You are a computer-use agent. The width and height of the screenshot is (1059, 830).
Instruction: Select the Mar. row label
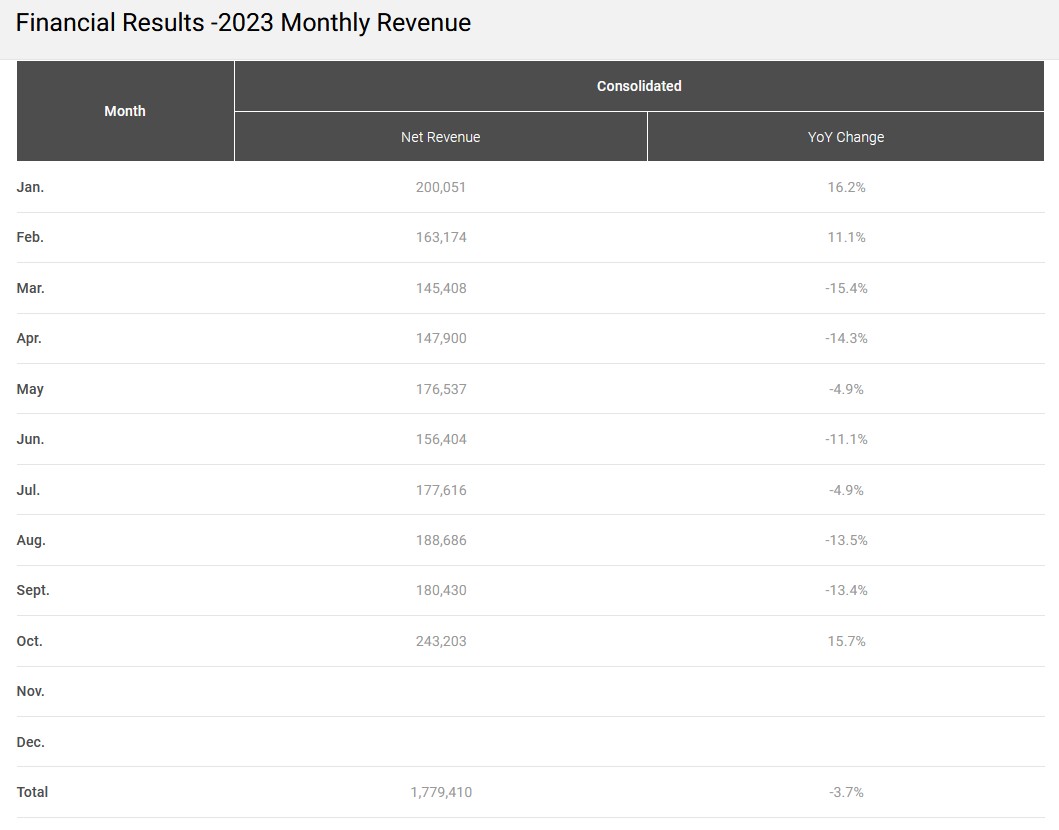[x=31, y=288]
